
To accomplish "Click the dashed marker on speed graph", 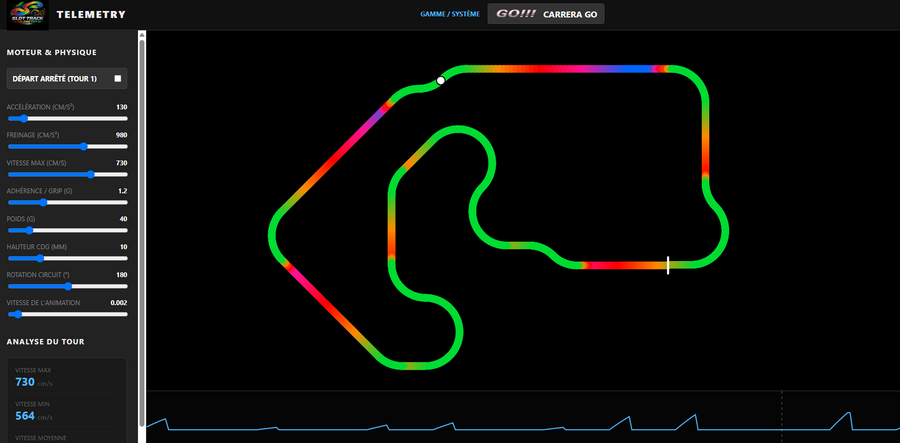I will tap(781, 417).
